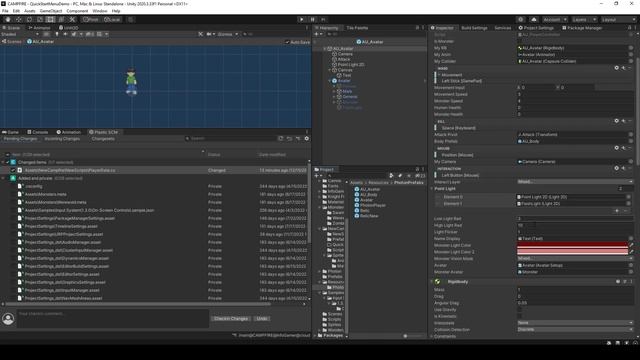Open the GameObject menu
This screenshot has width=640, height=360.
51,11
